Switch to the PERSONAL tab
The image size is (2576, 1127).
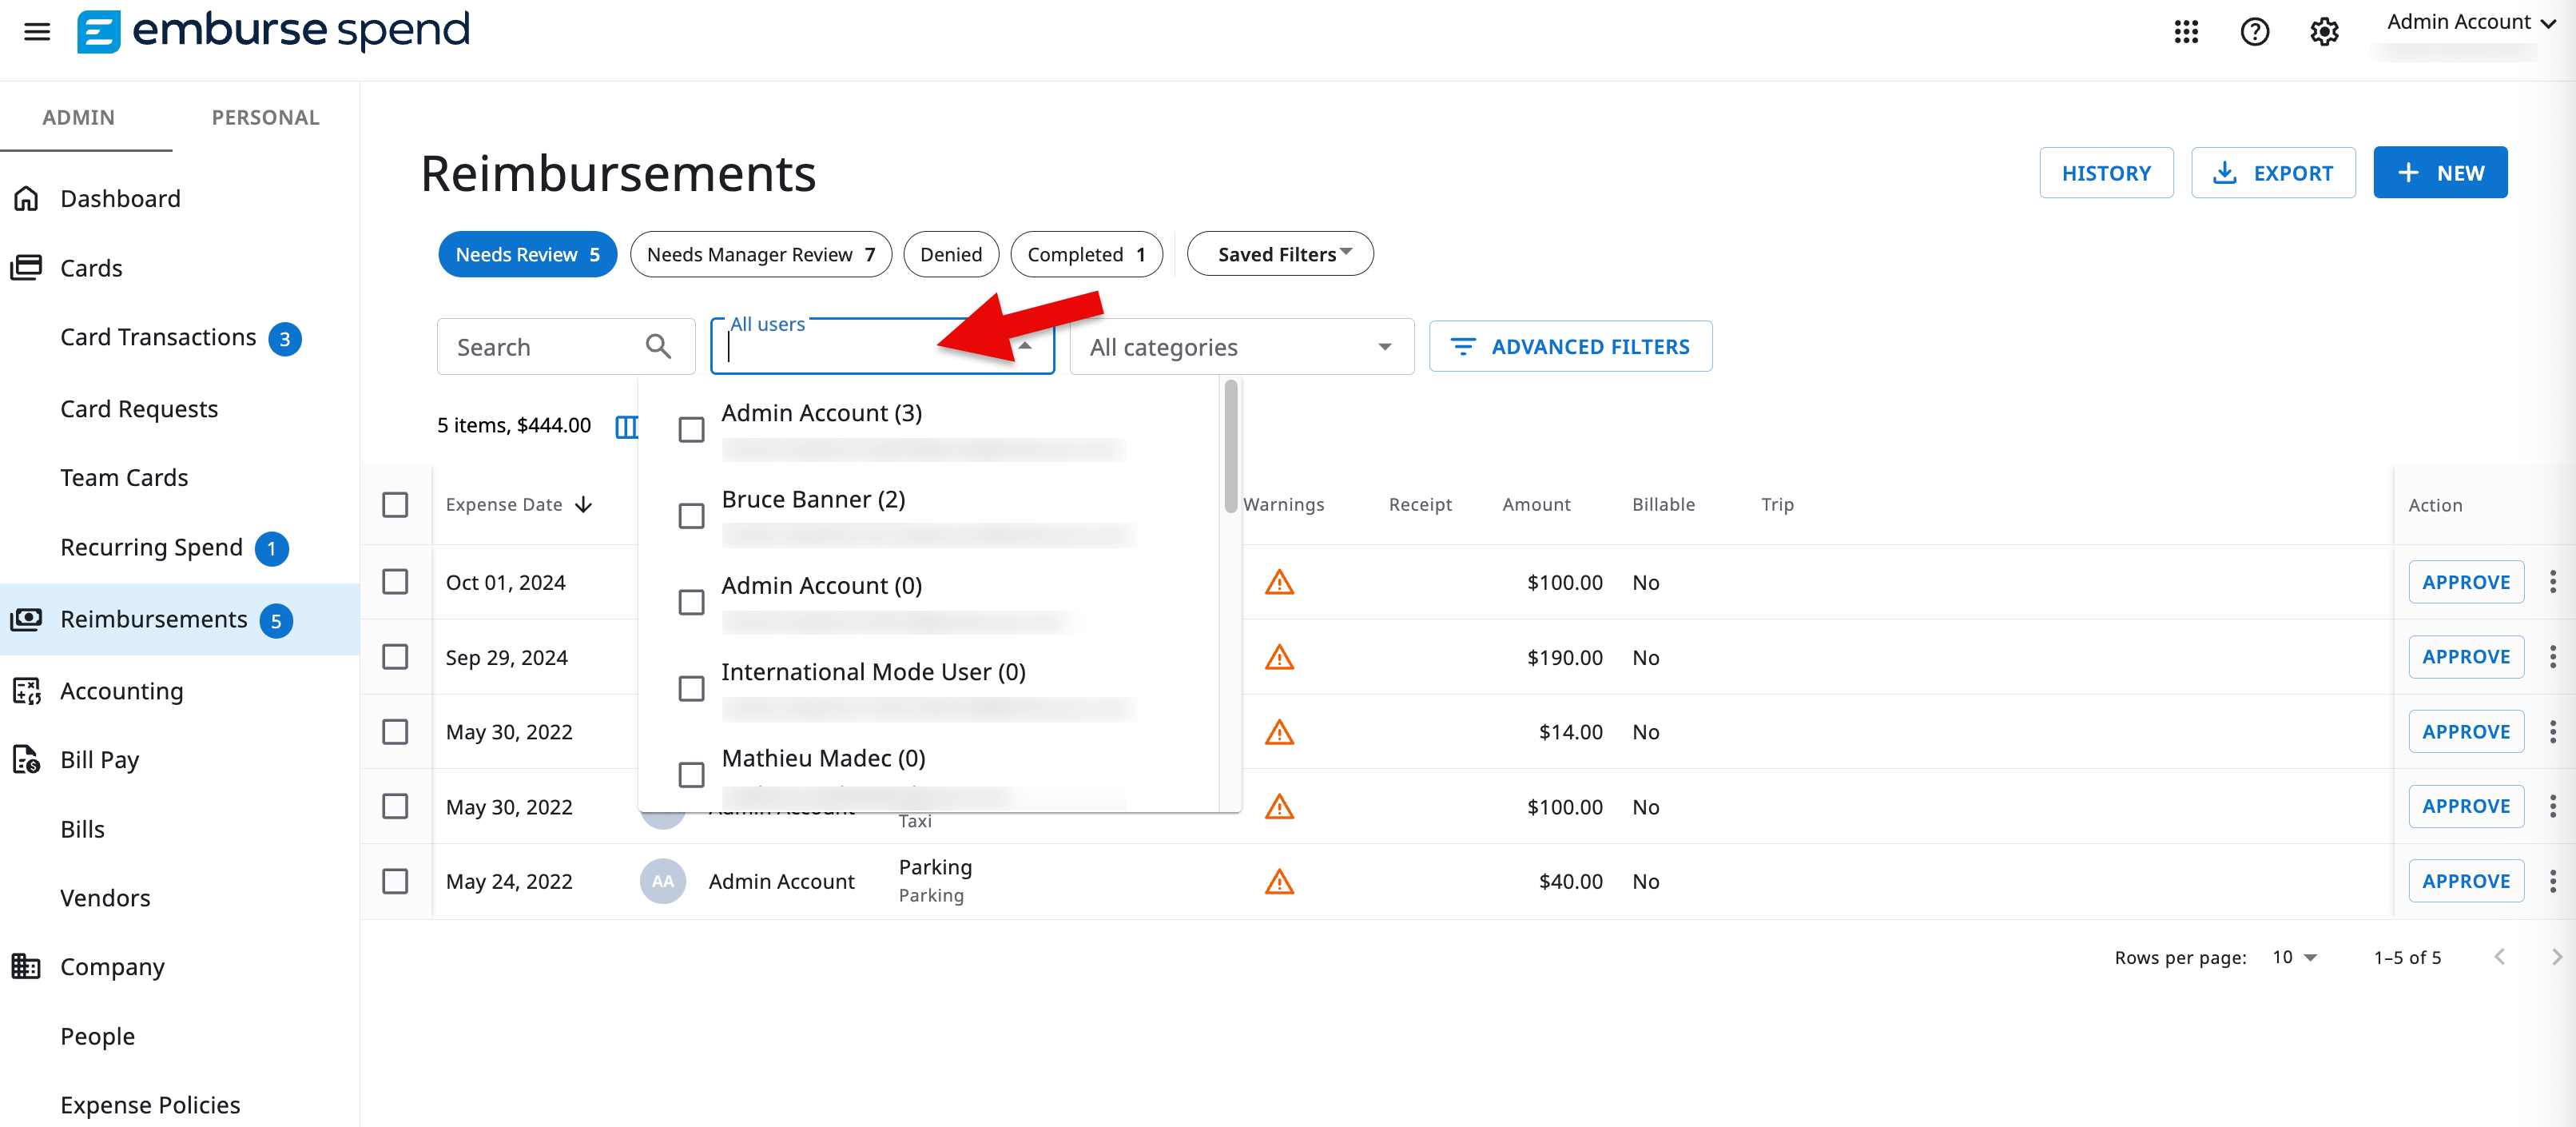[x=264, y=117]
